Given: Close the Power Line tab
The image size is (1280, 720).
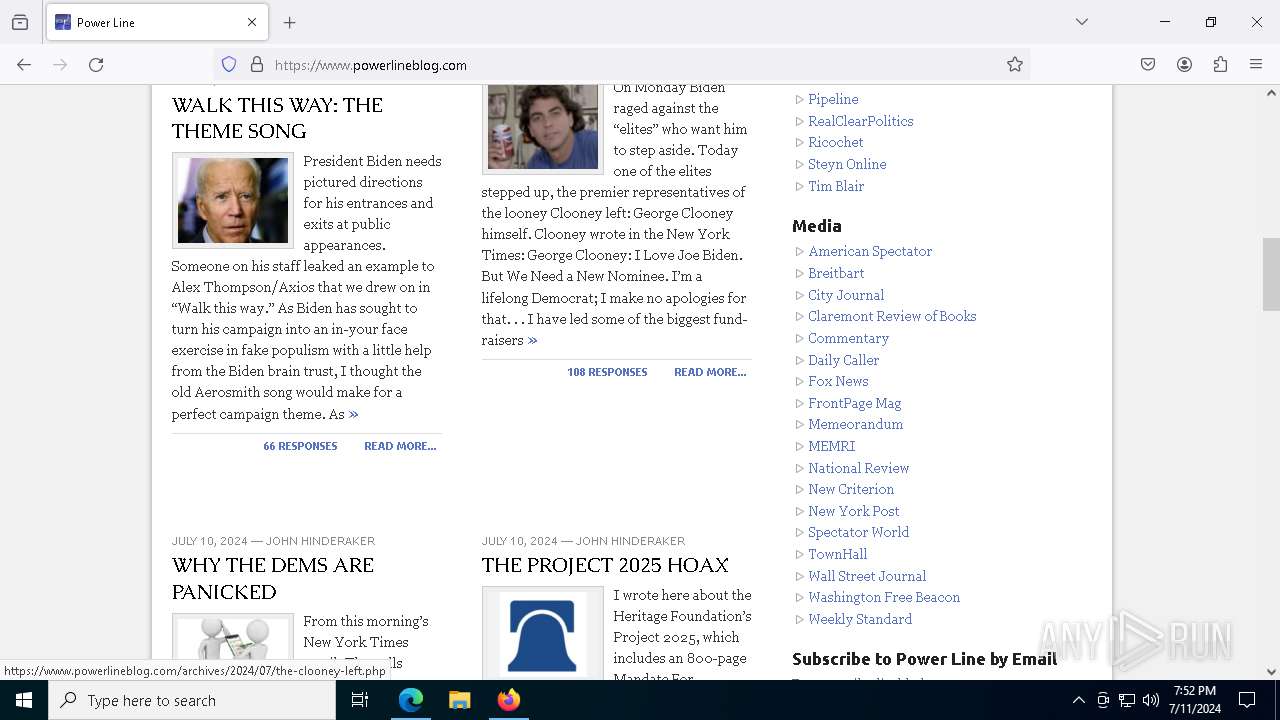Looking at the screenshot, I should click(x=252, y=22).
